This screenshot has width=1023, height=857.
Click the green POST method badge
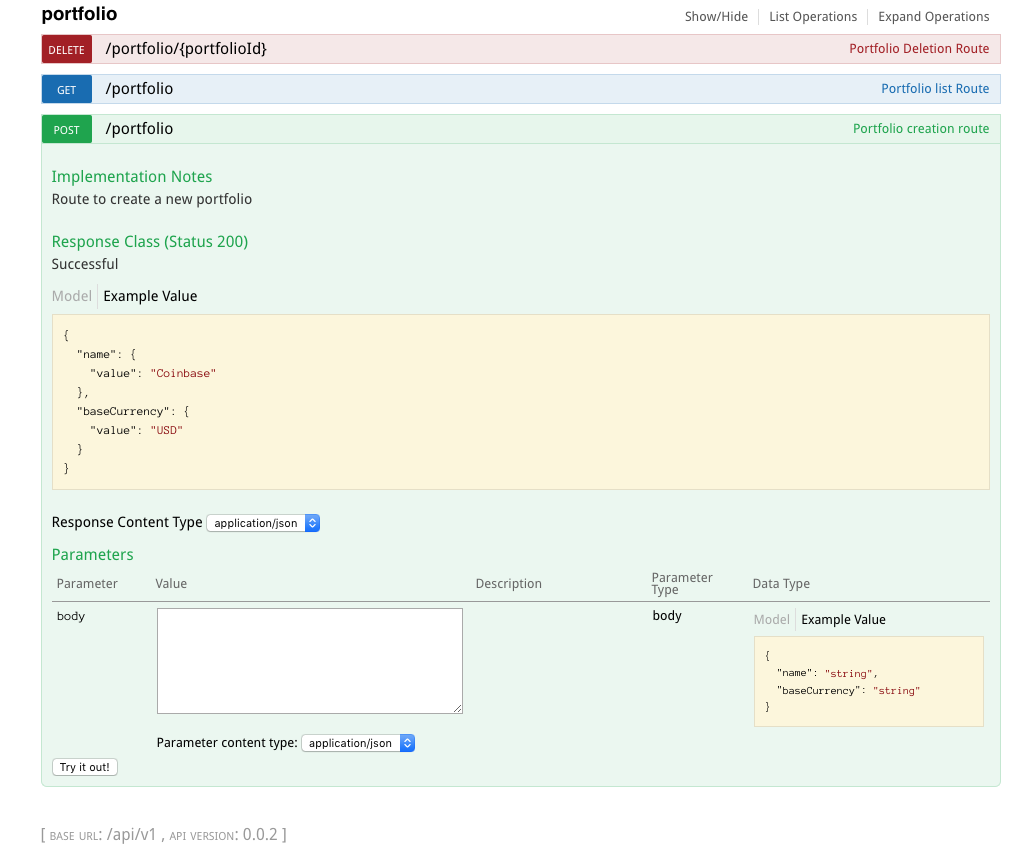67,129
